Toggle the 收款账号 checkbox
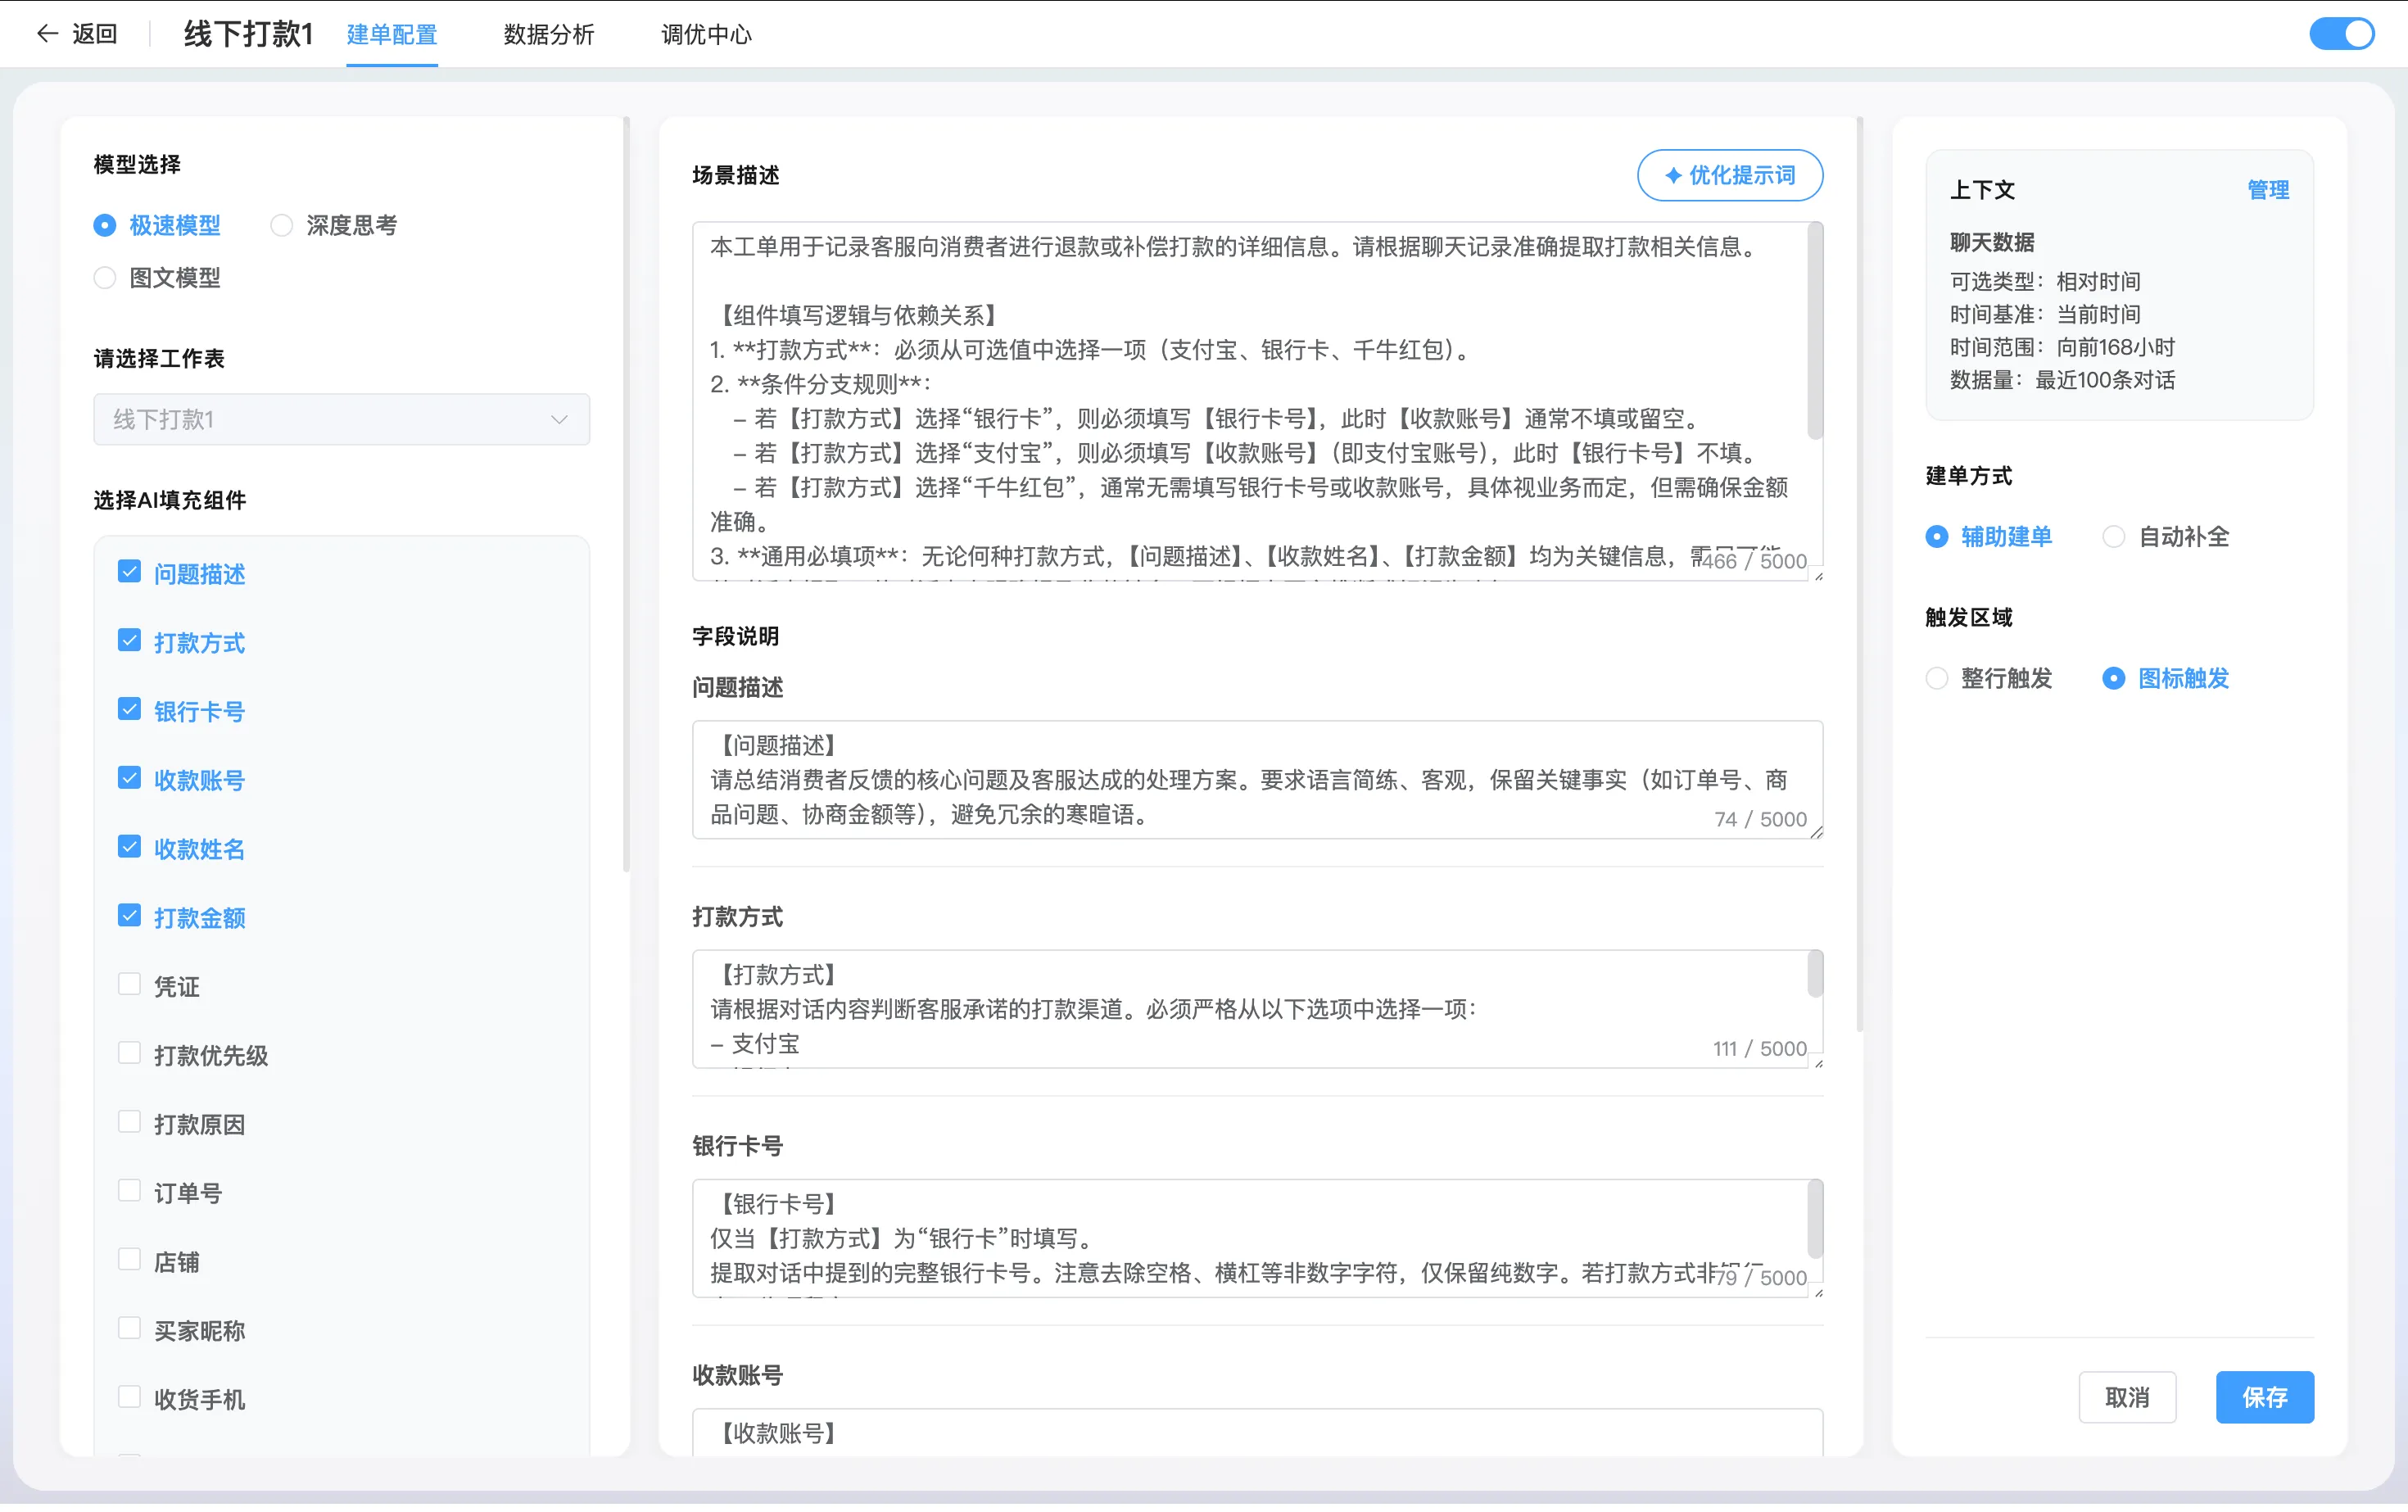Viewport: 2408px width, 1512px height. pos(129,780)
